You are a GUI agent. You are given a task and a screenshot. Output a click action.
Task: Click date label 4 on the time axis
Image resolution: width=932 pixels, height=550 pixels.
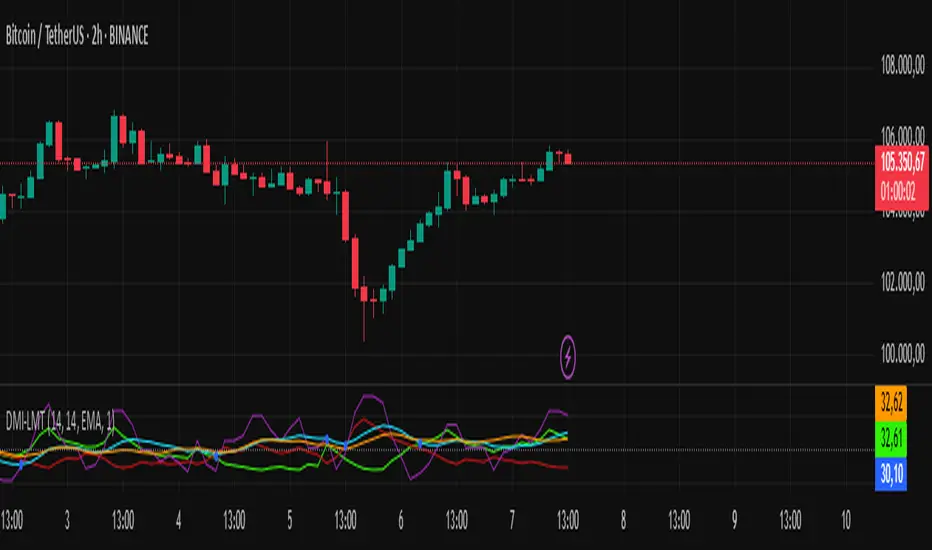(x=178, y=520)
